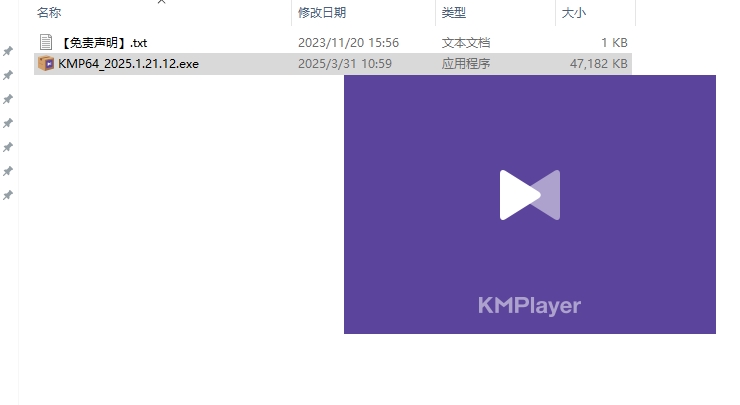Click the 1 KB size value
The image size is (740, 405).
[614, 43]
